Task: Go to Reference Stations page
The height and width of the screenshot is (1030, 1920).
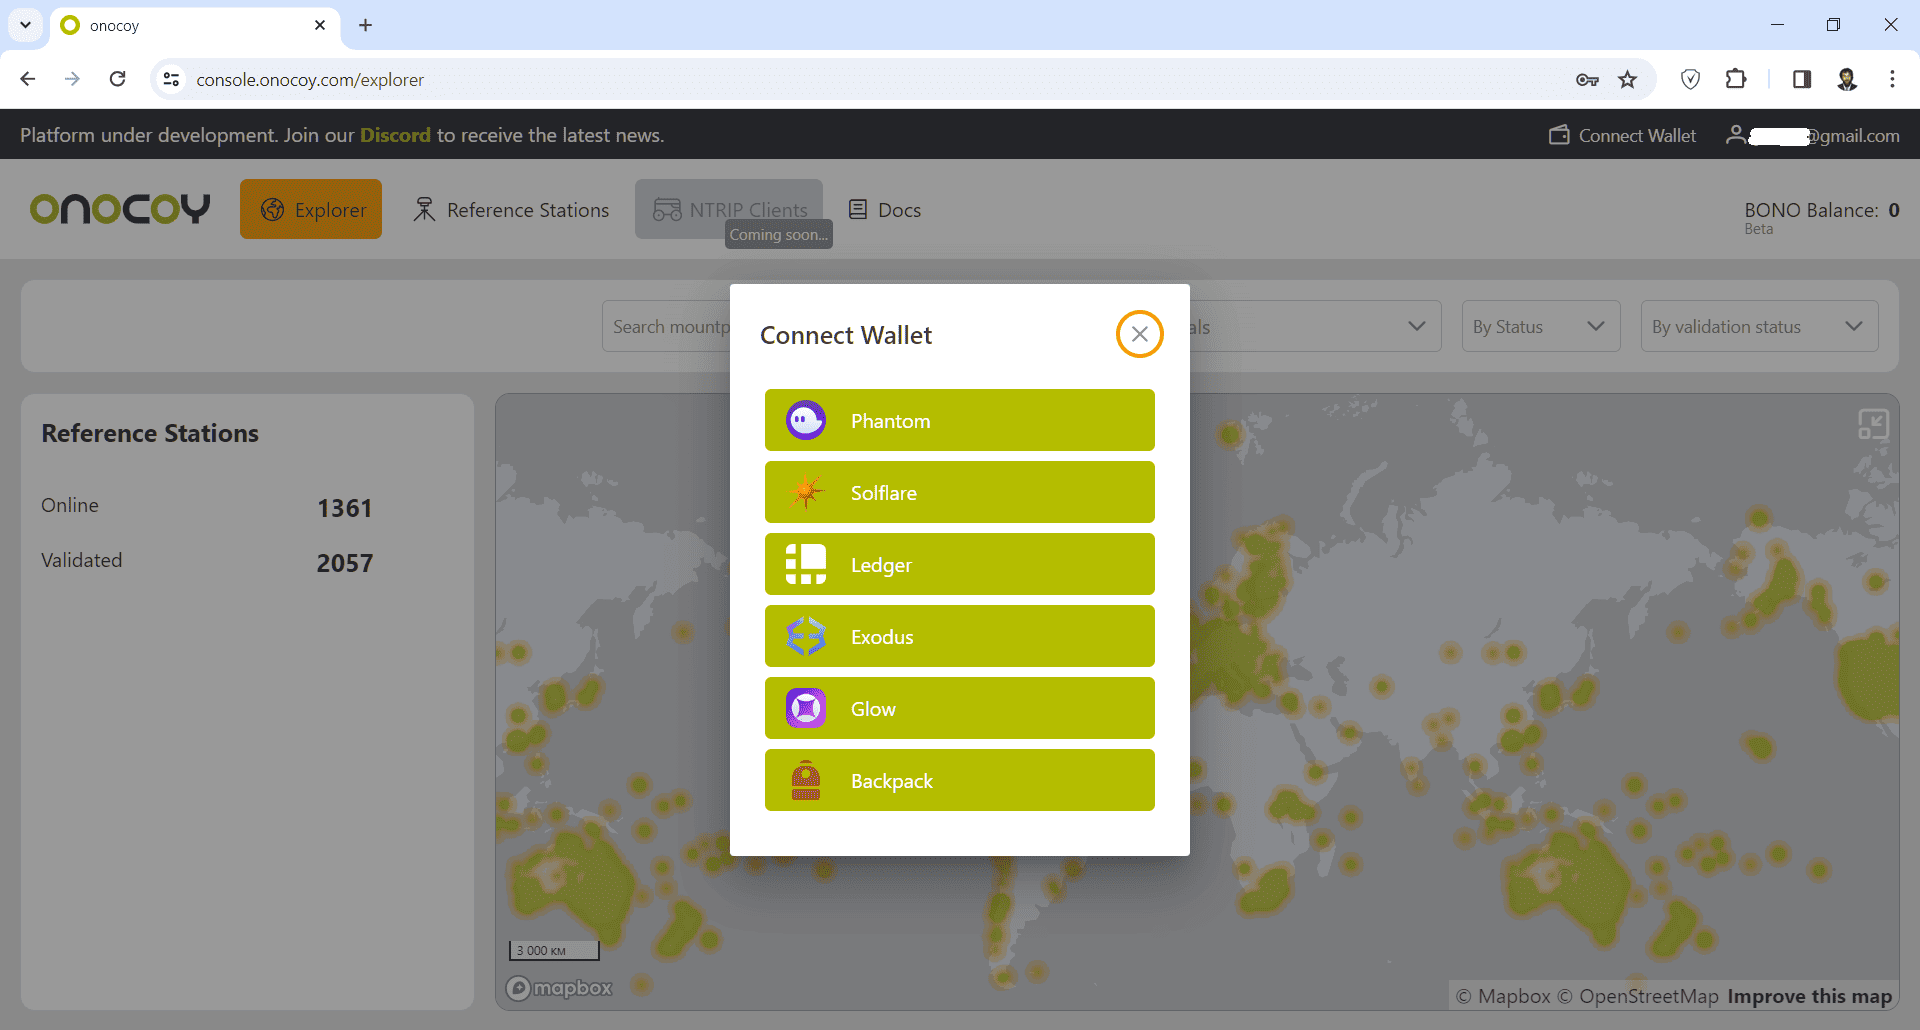Action: (511, 210)
